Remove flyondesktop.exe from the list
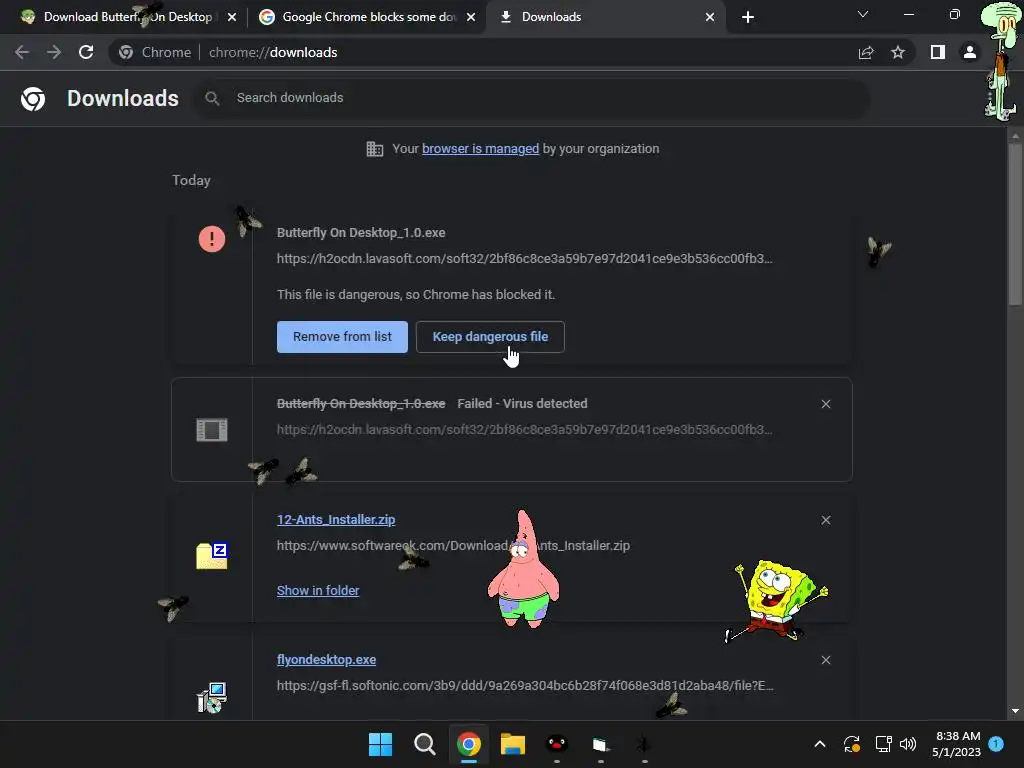 (826, 660)
